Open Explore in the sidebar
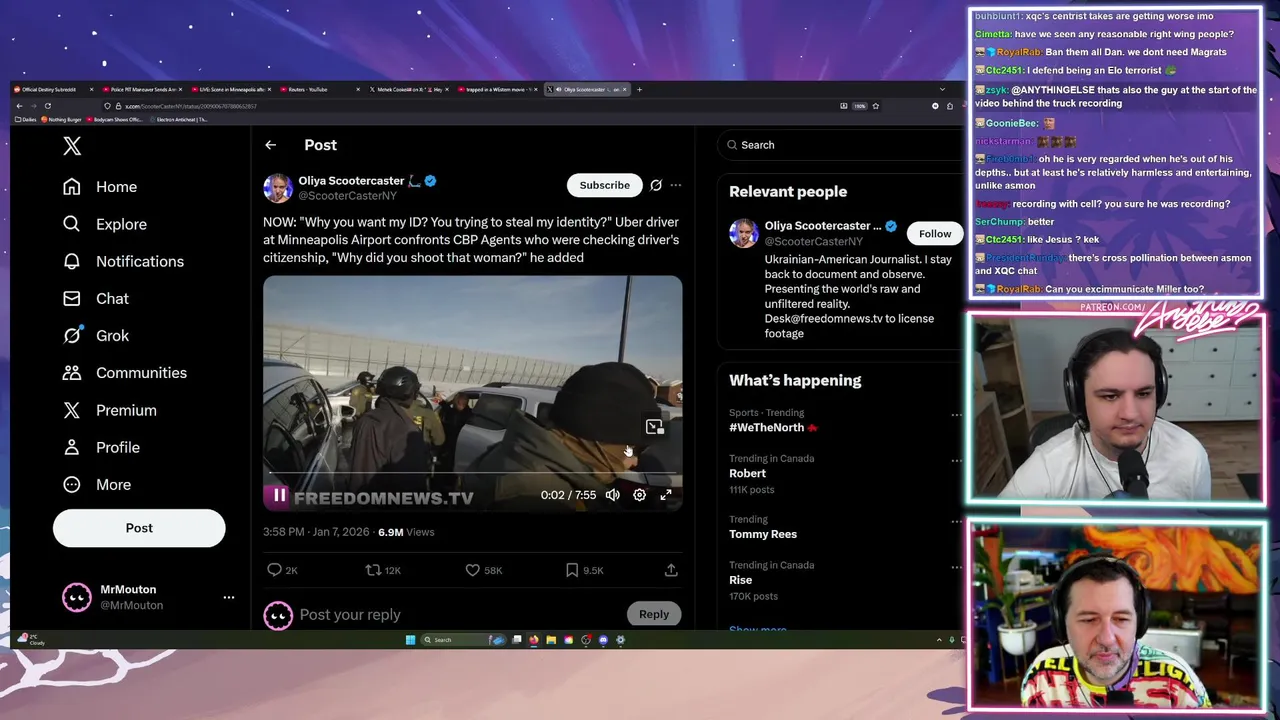Viewport: 1280px width, 720px height. click(x=105, y=224)
